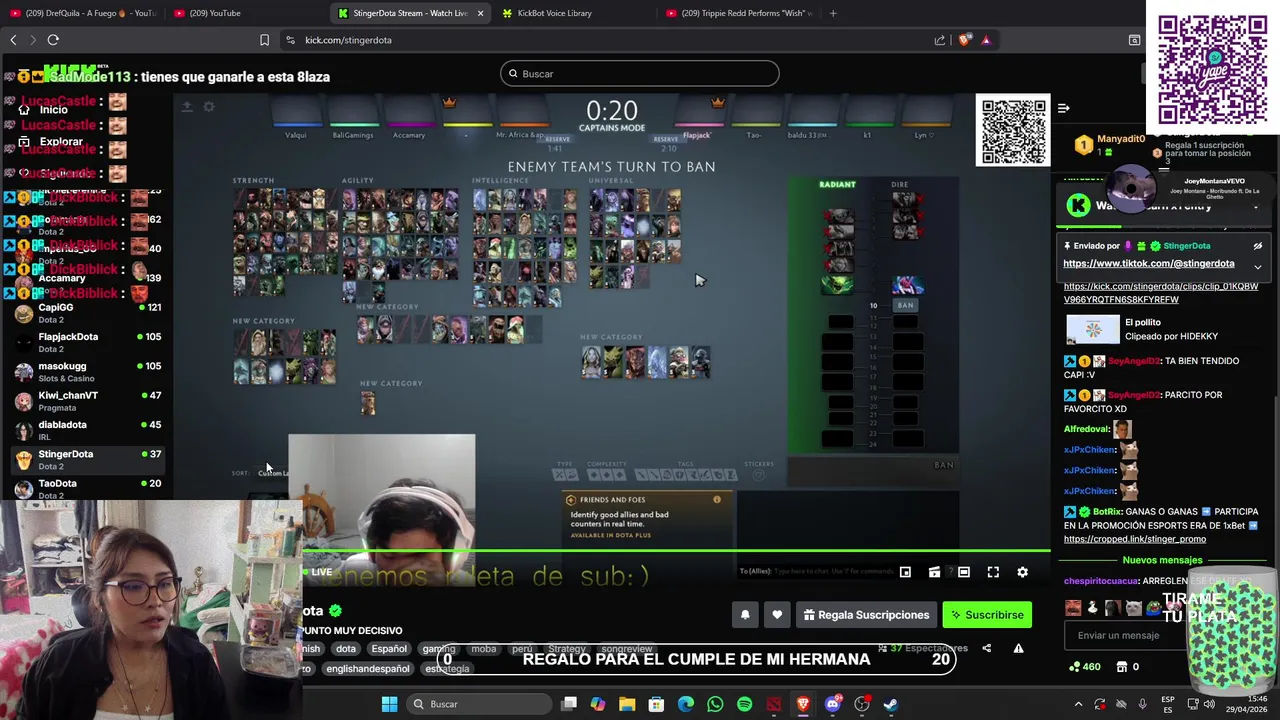Jump to Nuevos mensajes in chat
Screen dimensions: 1280x720
pyautogui.click(x=1162, y=560)
